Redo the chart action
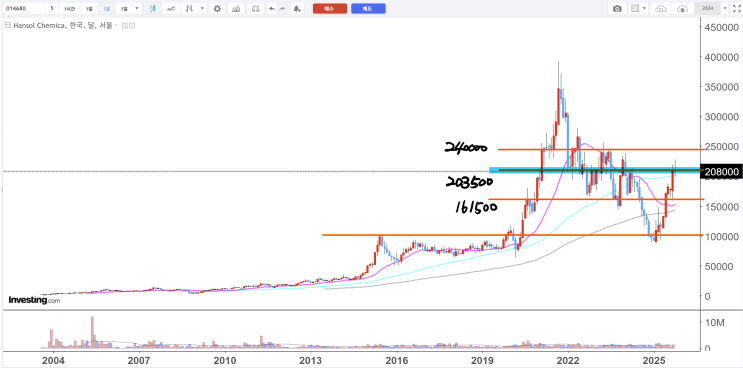This screenshot has height=368, width=743. [282, 9]
